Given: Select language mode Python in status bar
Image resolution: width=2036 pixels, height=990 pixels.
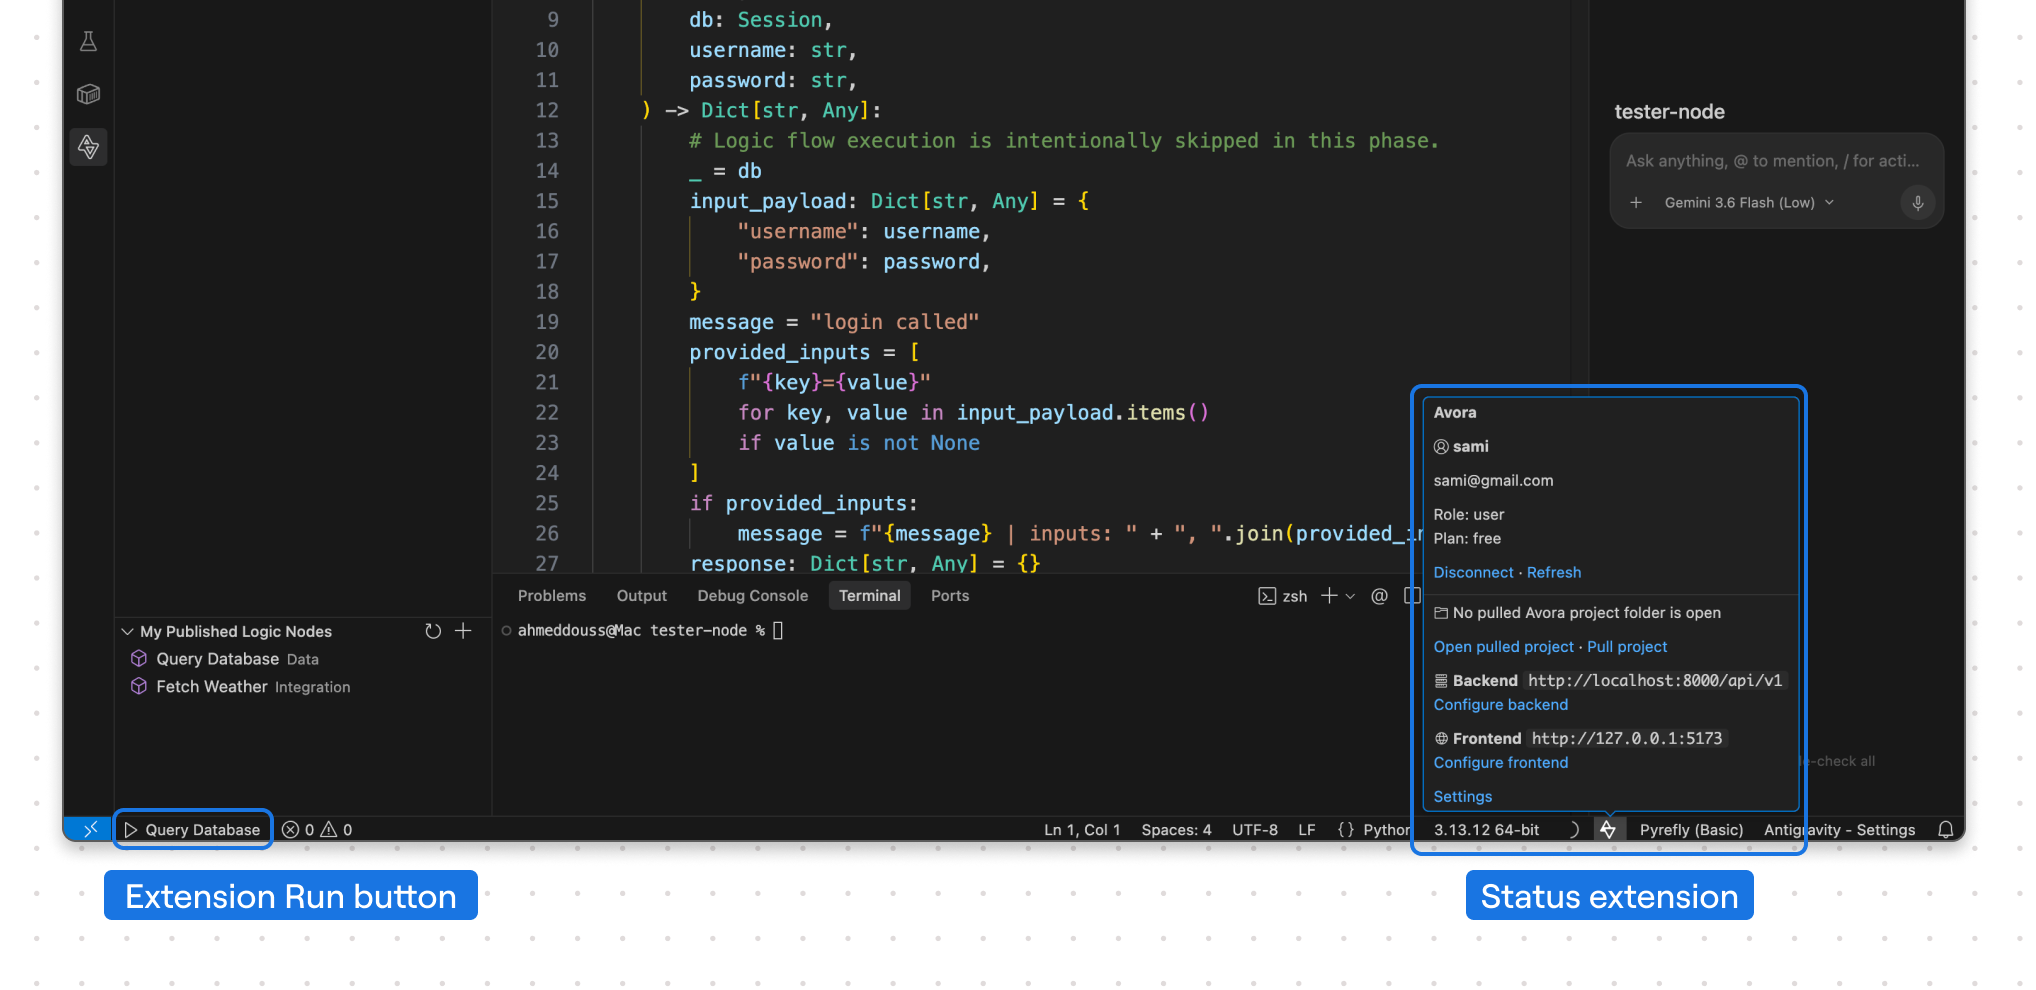Looking at the screenshot, I should (1385, 830).
